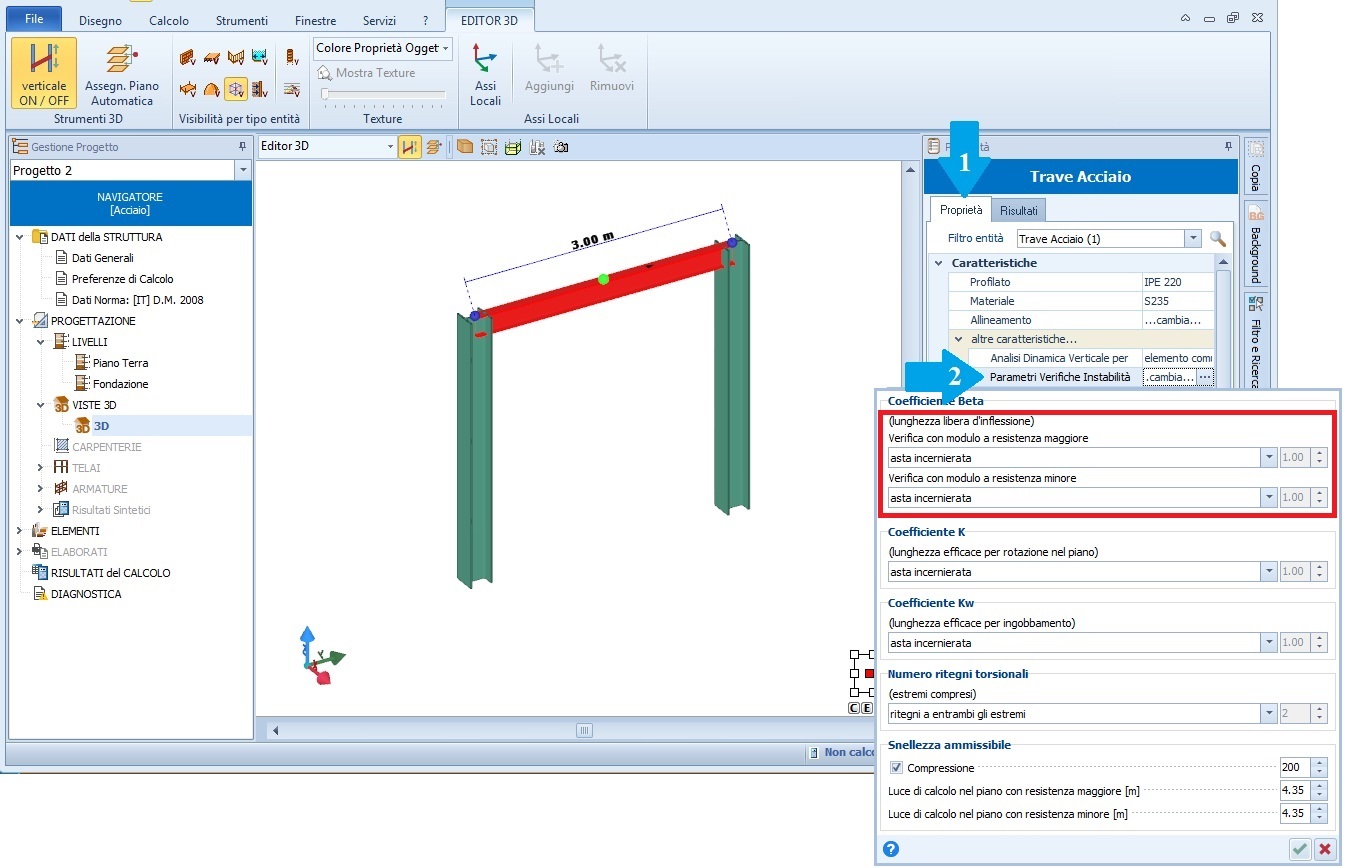Toggle the verticale ON / OFF tool
Image resolution: width=1345 pixels, height=868 pixels.
44,73
